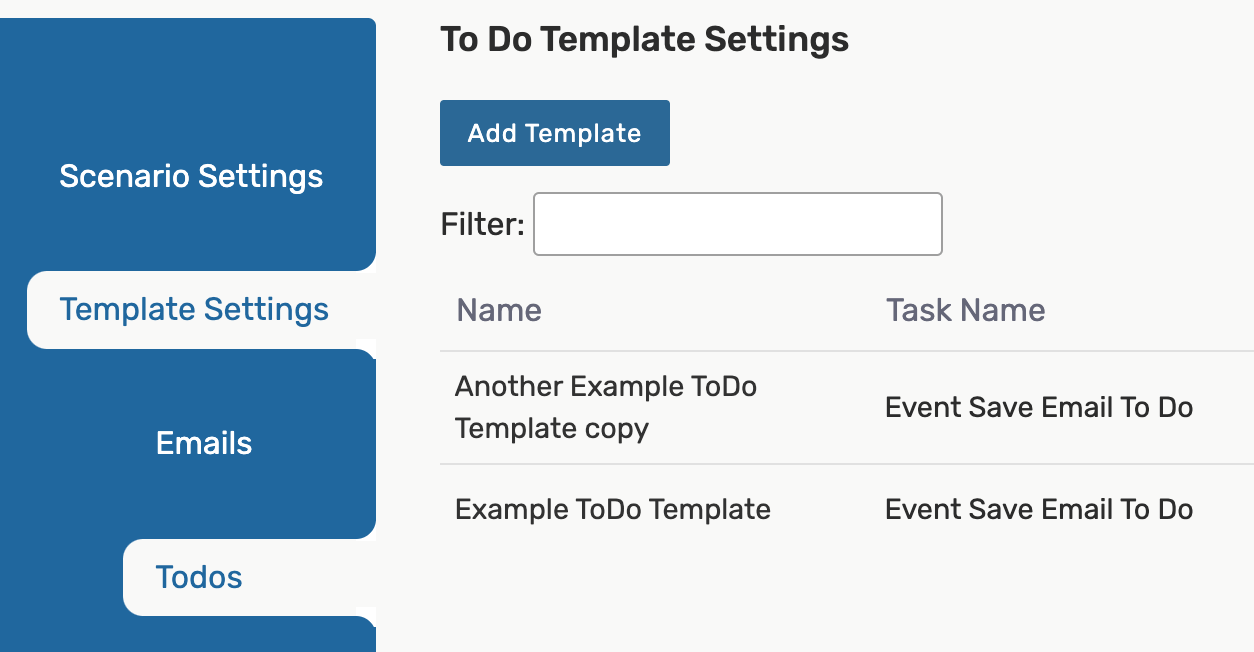Viewport: 1254px width, 652px height.
Task: Focus the Filter text field
Action: (737, 224)
